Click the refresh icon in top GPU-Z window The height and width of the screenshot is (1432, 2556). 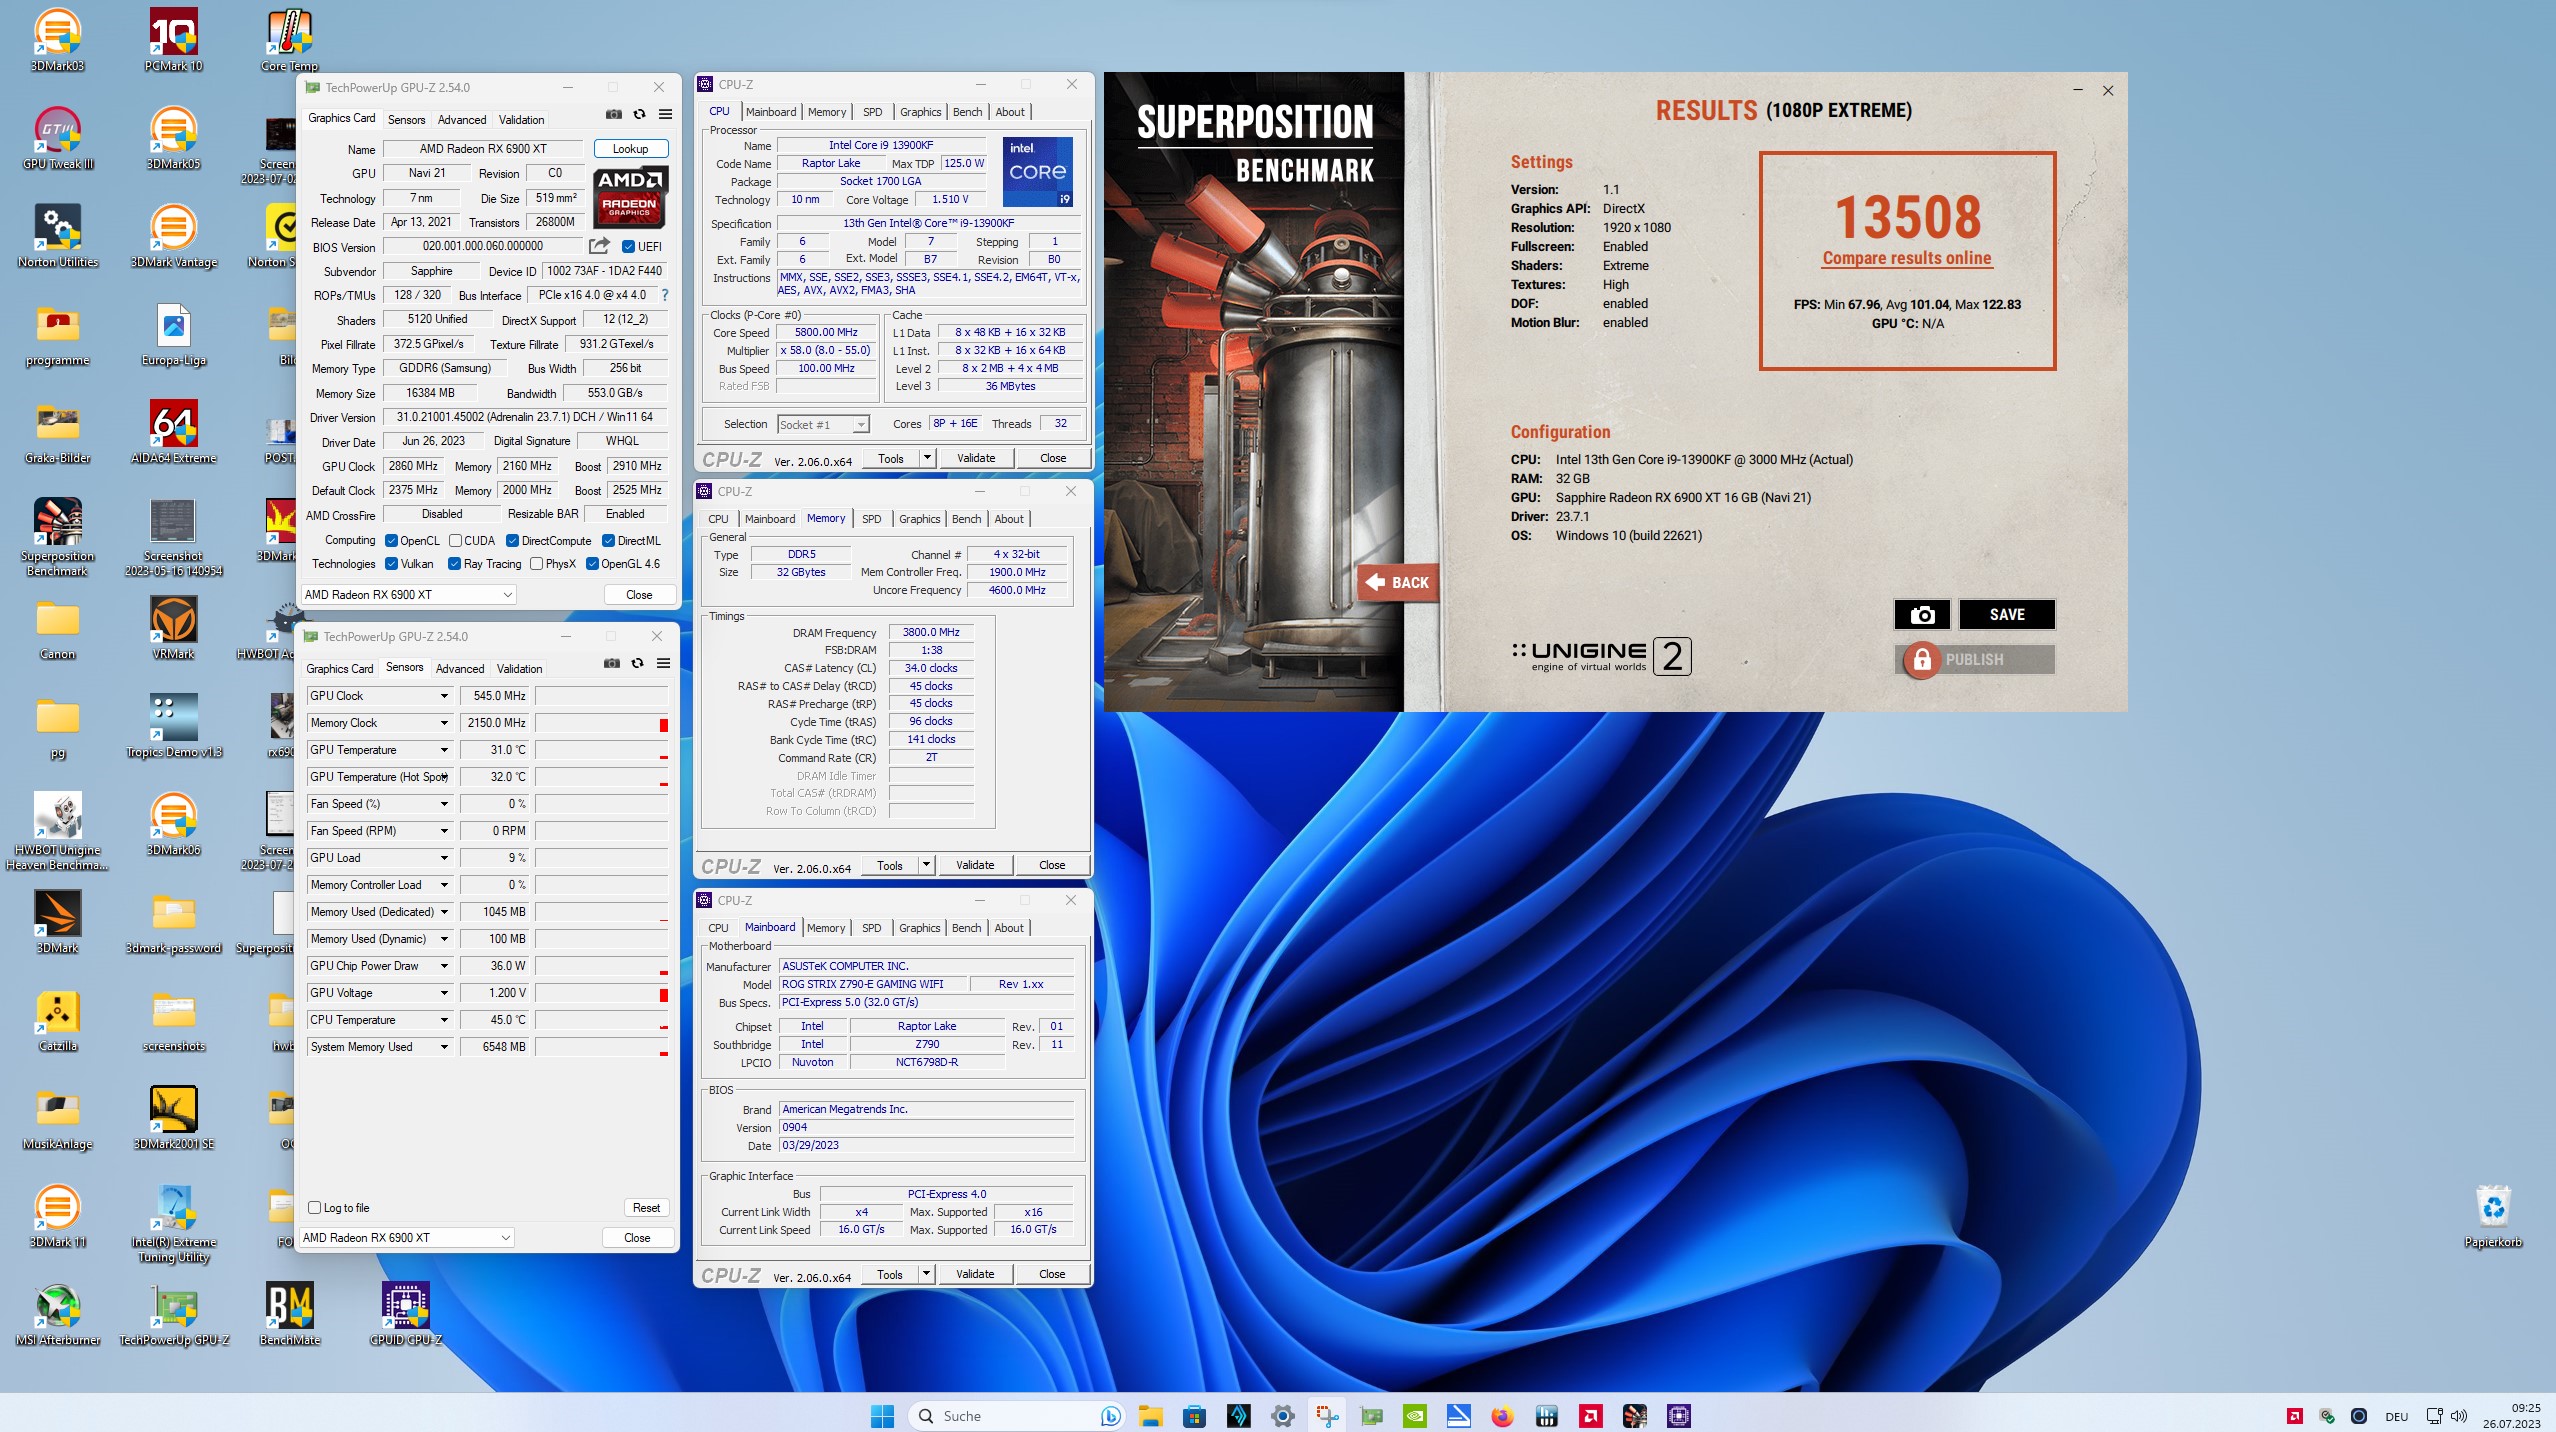tap(640, 115)
